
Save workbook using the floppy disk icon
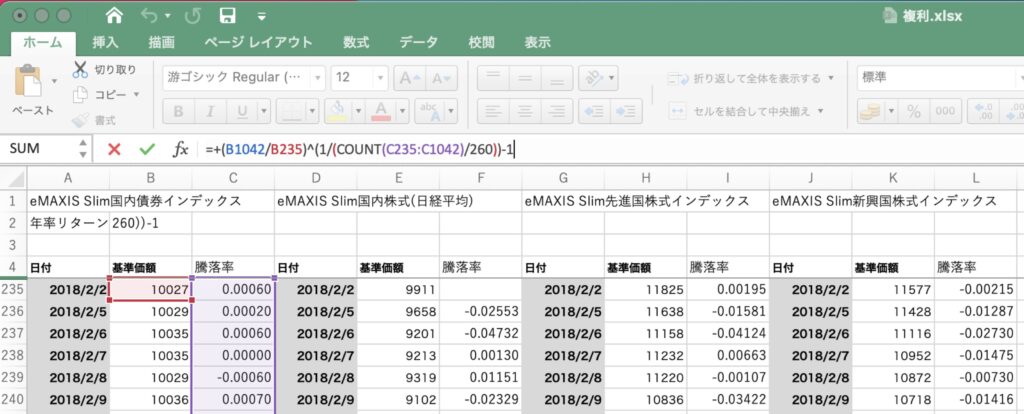tap(227, 15)
